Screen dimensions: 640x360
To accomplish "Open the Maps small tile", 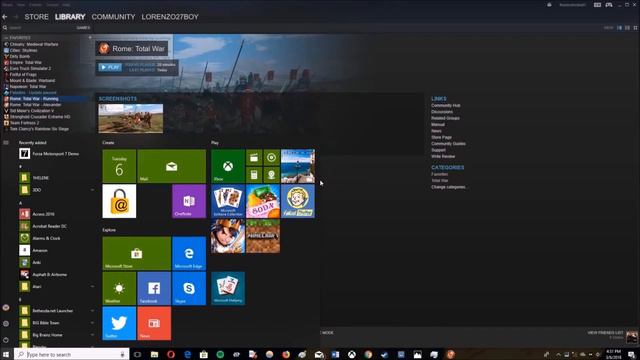I will [271, 175].
